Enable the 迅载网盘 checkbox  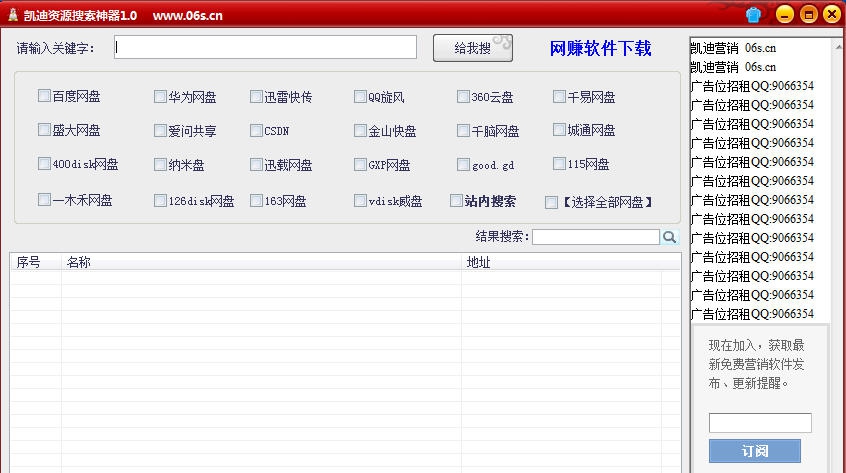[256, 164]
